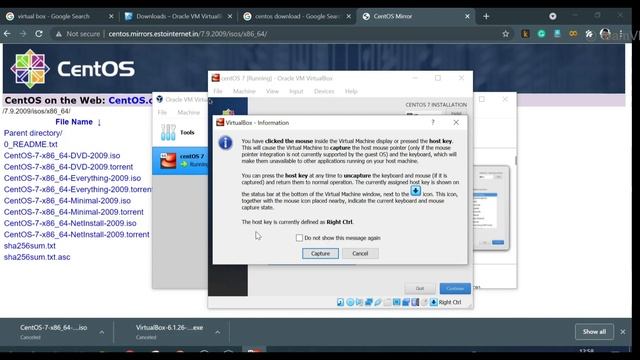Image resolution: width=640 pixels, height=360 pixels.
Task: Click hard disk indicator in VM status bar
Action: 340,302
